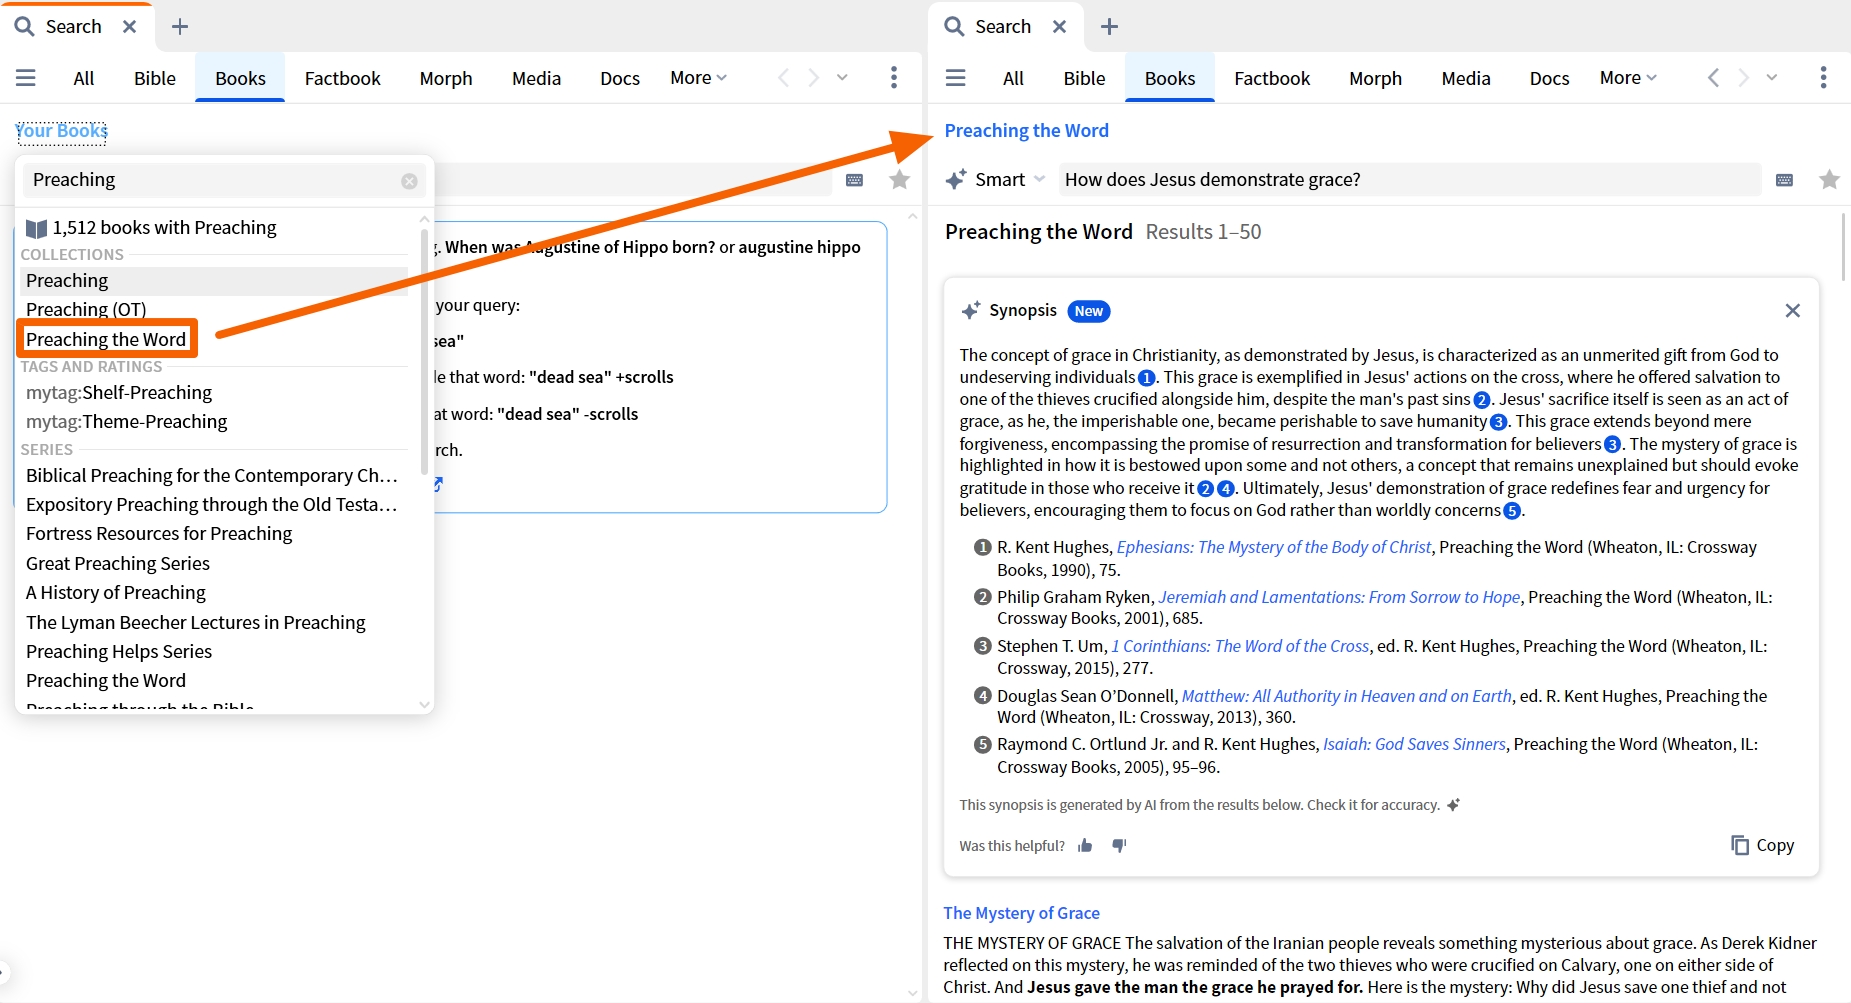The width and height of the screenshot is (1851, 1003).
Task: Click AI sparkle icon after accuracy notice
Action: point(1454,805)
